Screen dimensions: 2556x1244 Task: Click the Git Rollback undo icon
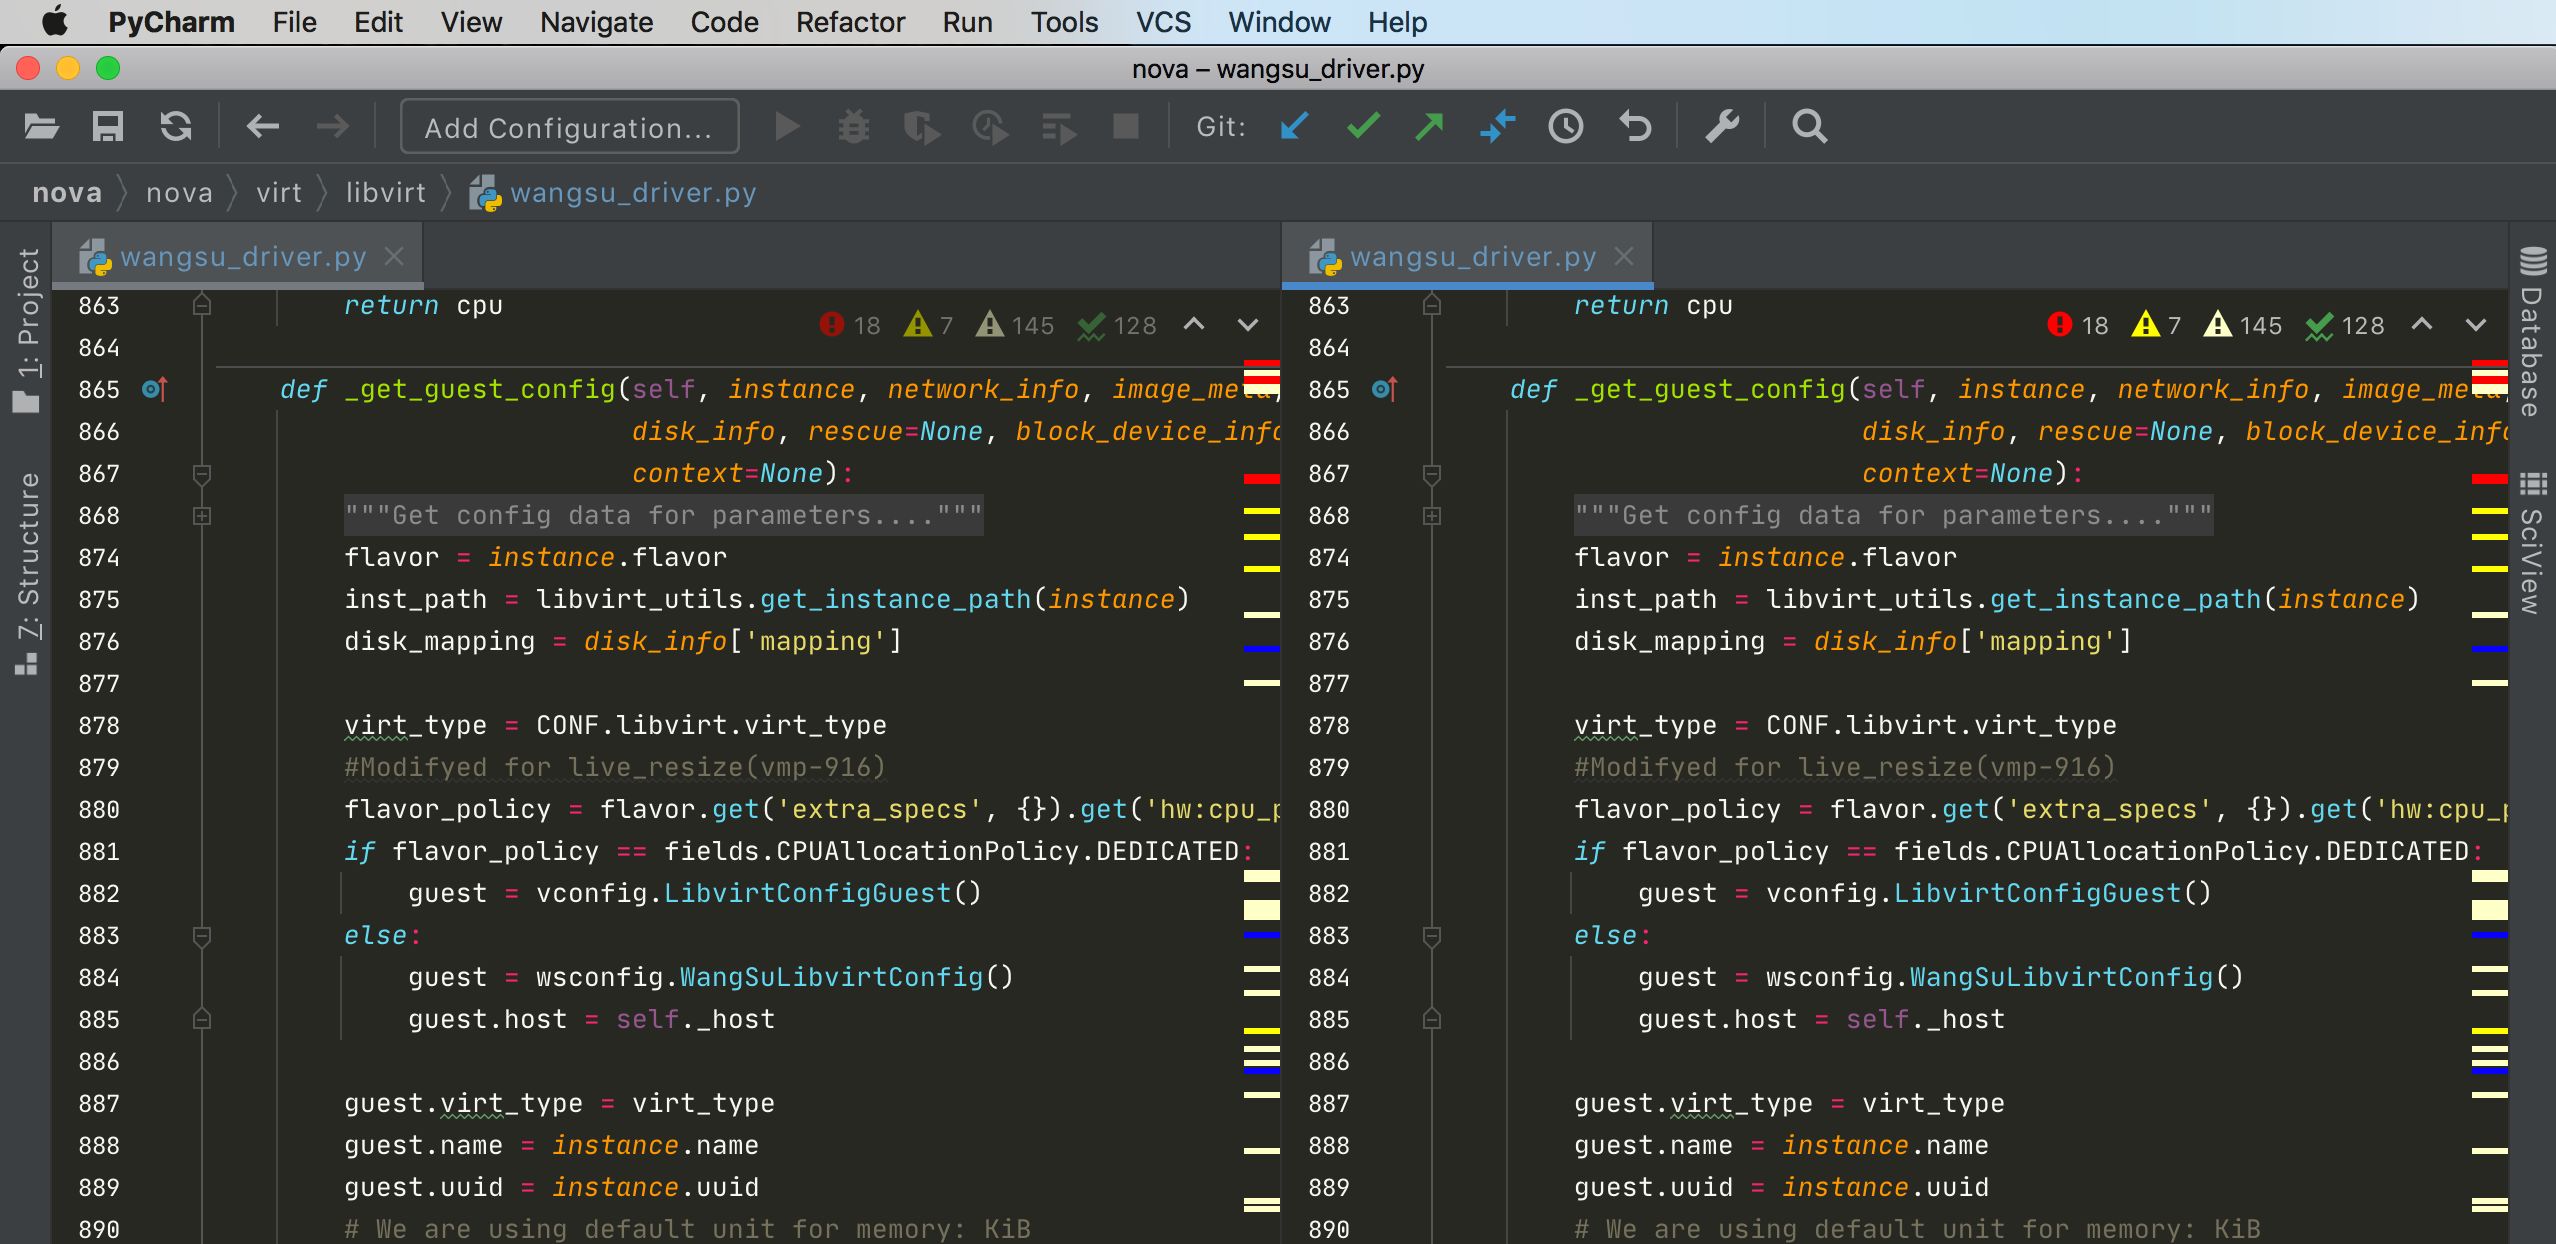tap(1635, 127)
